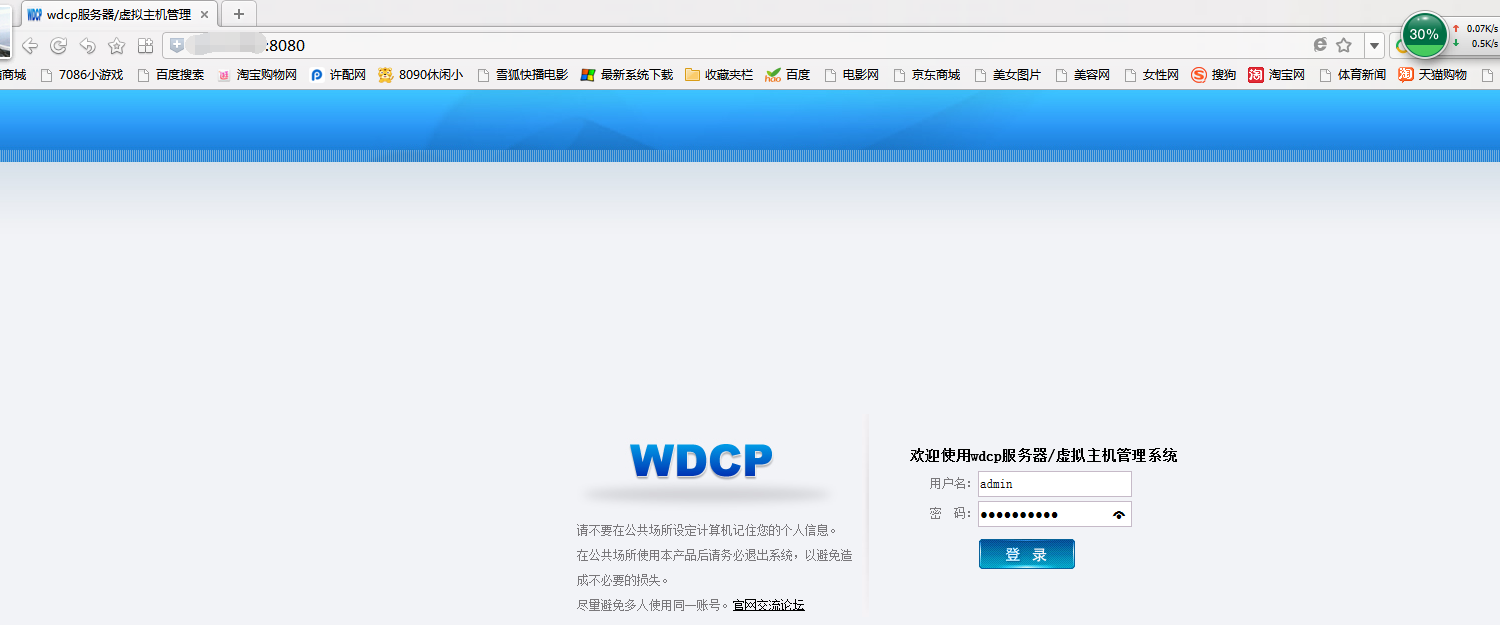
Task: Open the 搜狗 bookmark with the red S icon
Action: pos(1213,74)
